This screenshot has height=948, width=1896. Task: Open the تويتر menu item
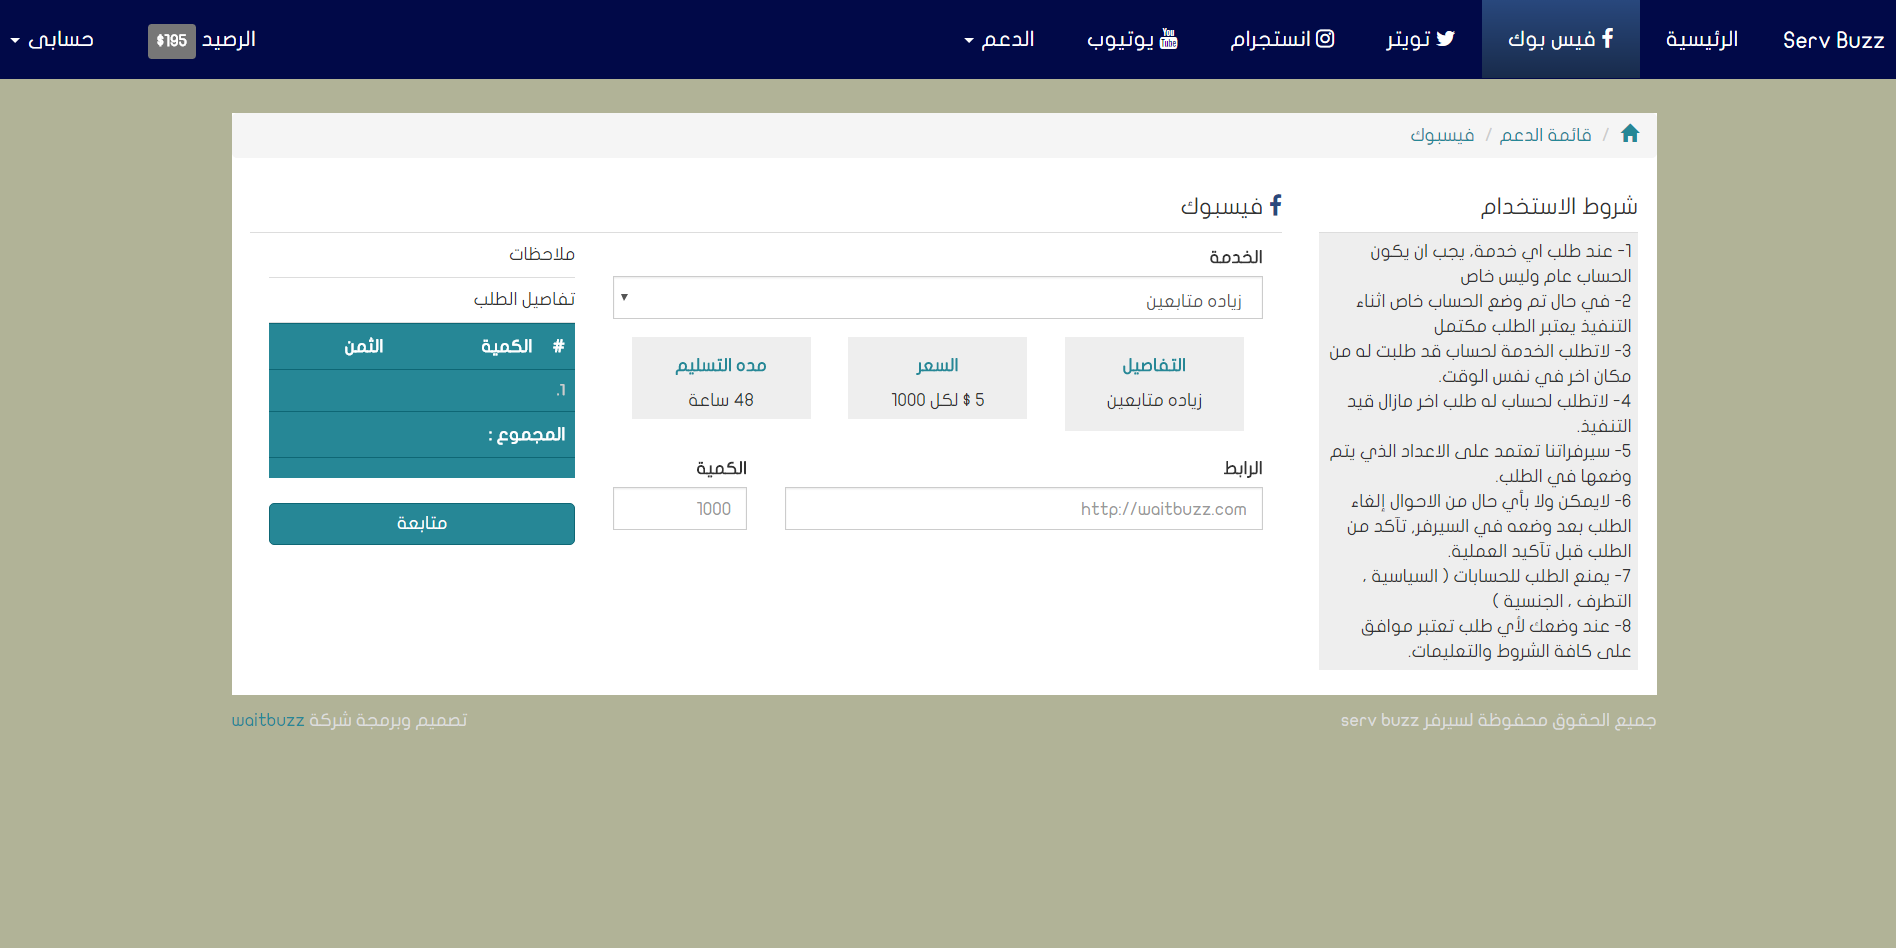tap(1420, 39)
